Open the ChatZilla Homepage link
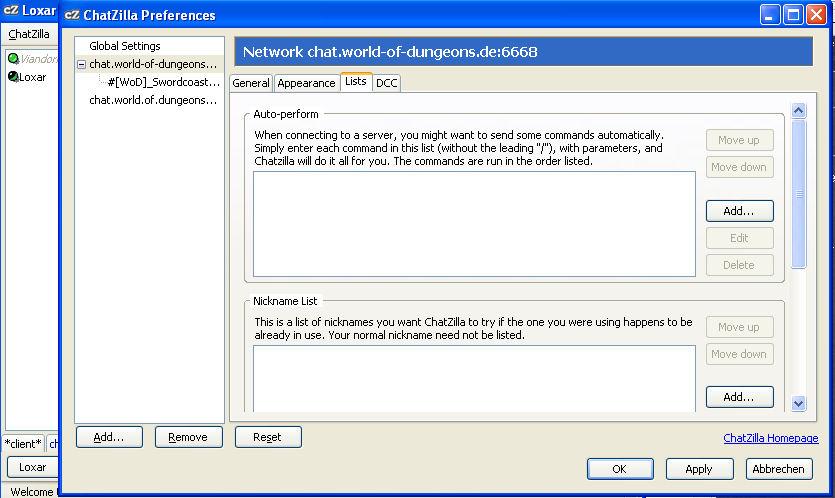The height and width of the screenshot is (498, 835). pos(770,438)
